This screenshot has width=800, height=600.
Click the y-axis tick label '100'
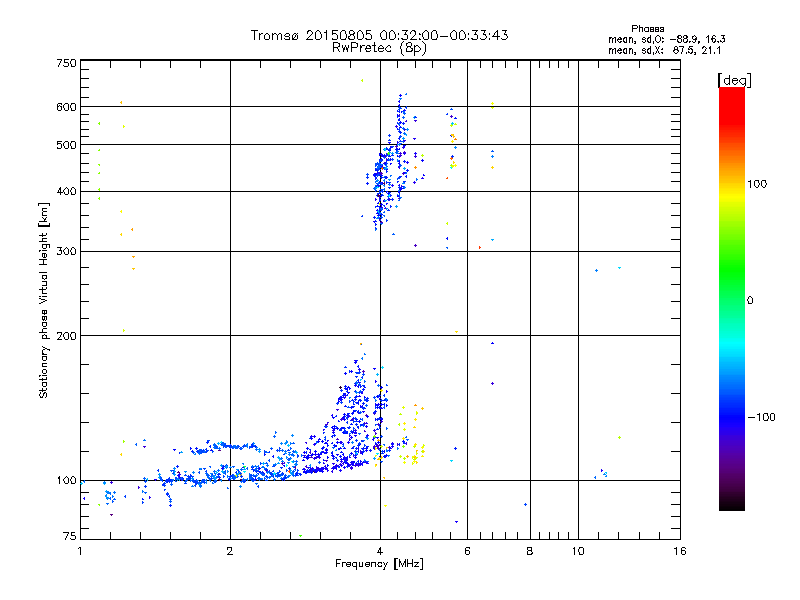pyautogui.click(x=66, y=481)
